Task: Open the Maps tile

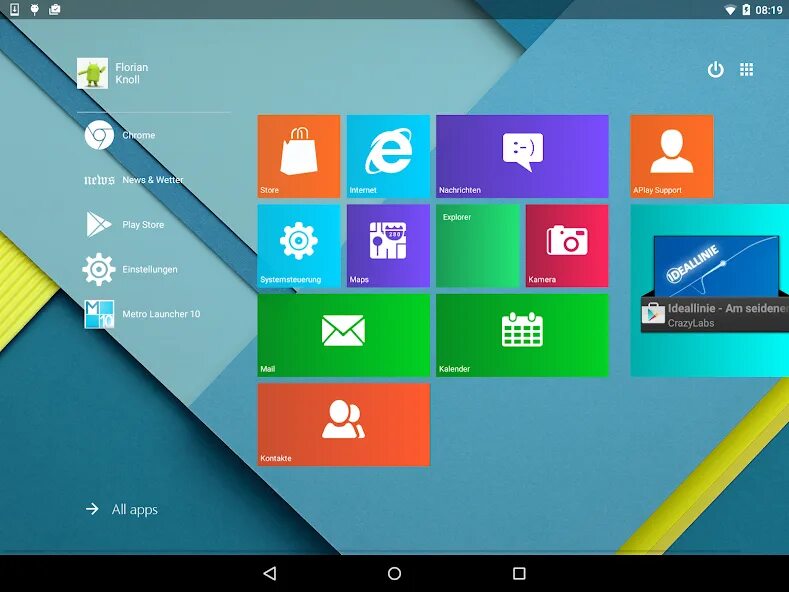Action: pyautogui.click(x=388, y=246)
